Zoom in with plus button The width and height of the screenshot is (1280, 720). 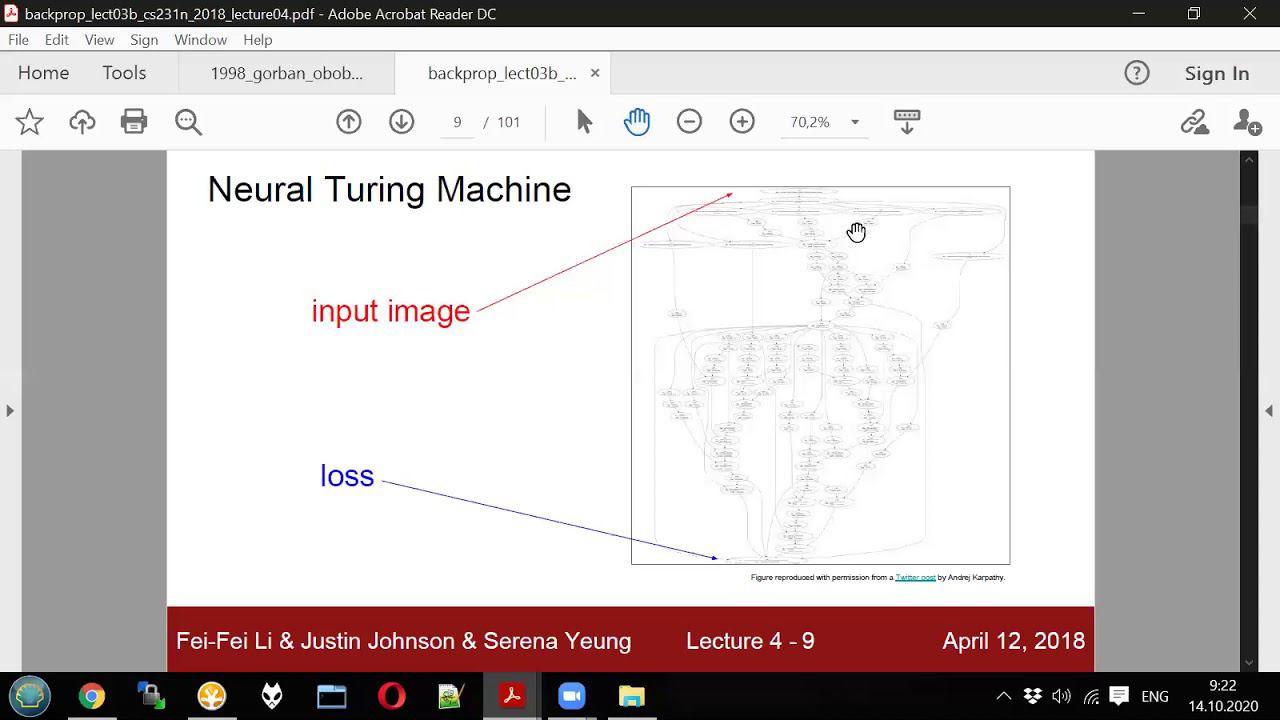coord(742,122)
